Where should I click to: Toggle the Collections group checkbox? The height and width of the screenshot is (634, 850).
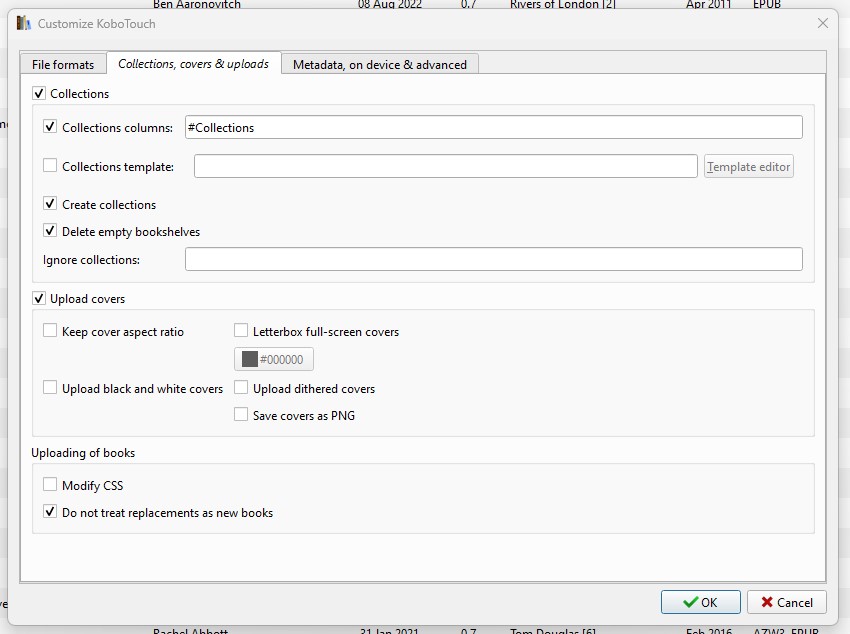(39, 93)
